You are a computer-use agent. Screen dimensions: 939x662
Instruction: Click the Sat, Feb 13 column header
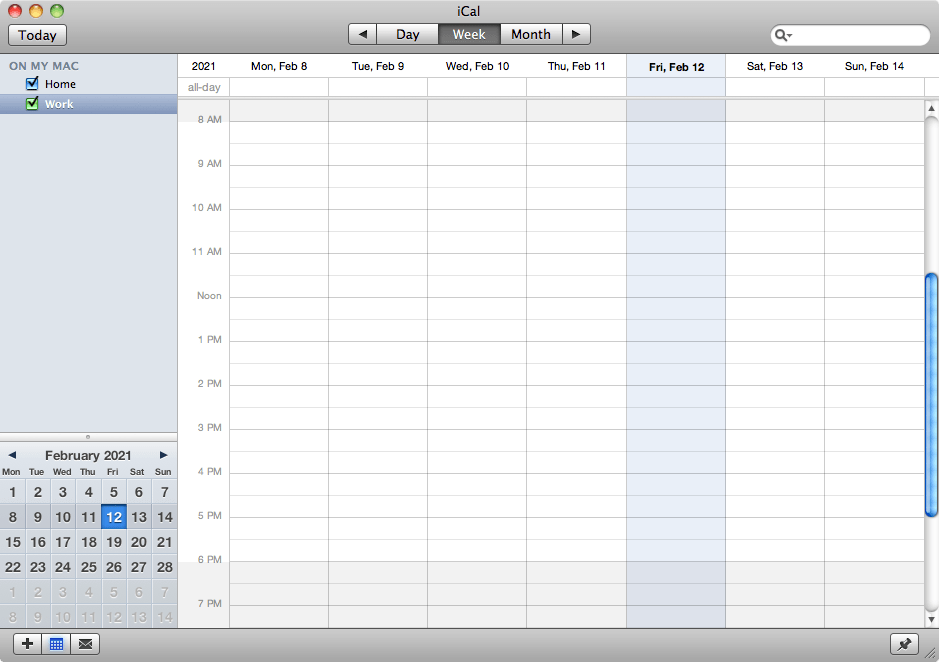click(x=775, y=66)
